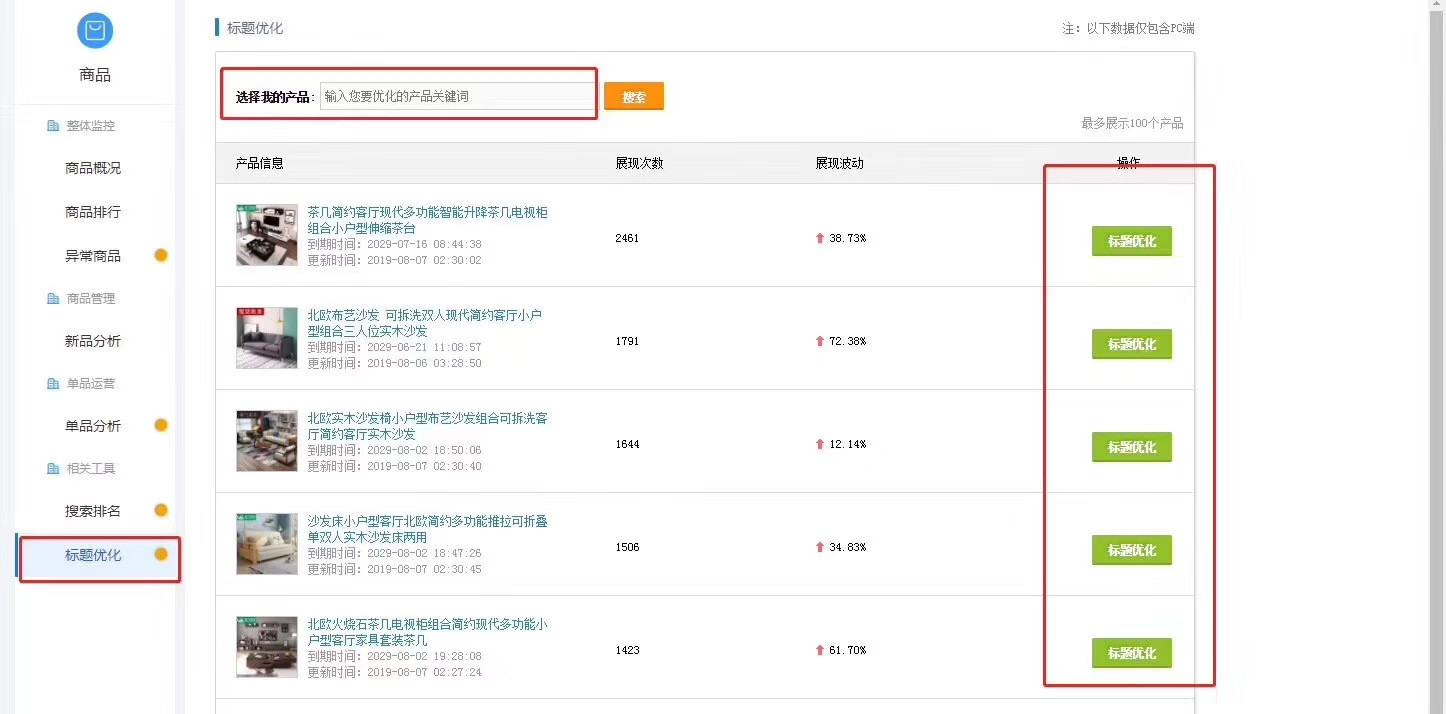Click the blue 商品 shopping bag icon
Screen dimensions: 1446x714
point(95,31)
